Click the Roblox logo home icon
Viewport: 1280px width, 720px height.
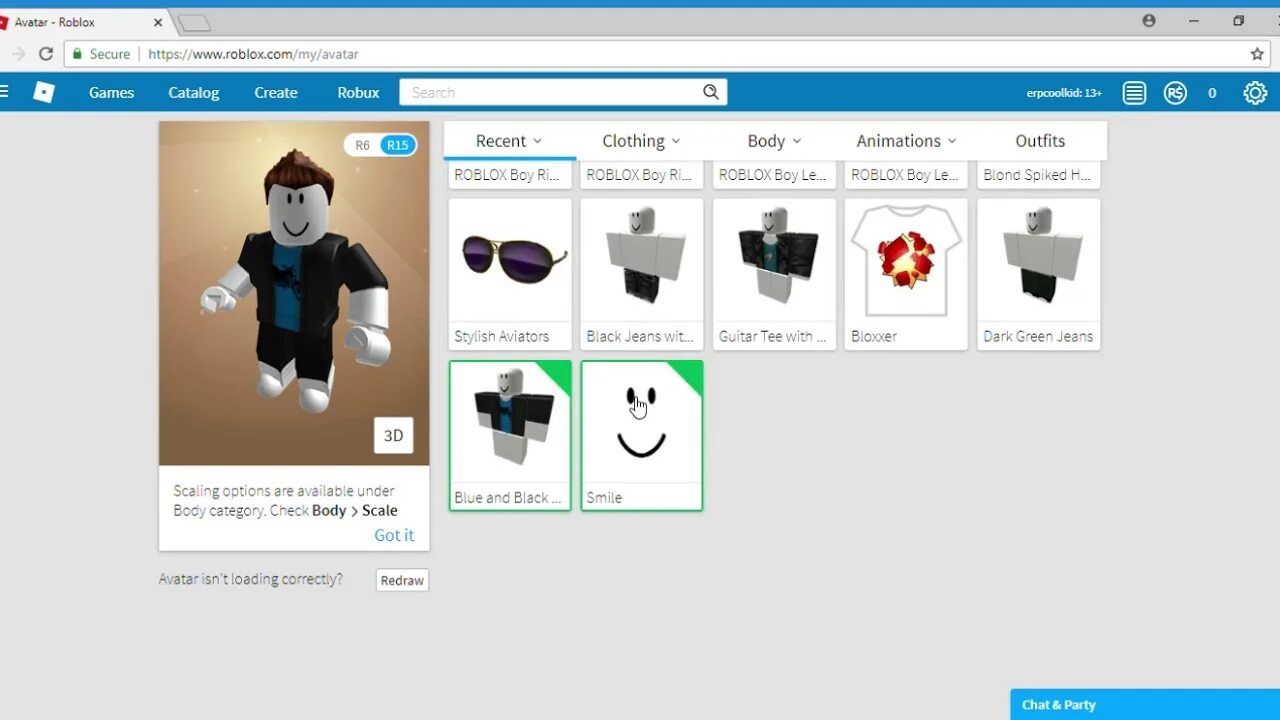[44, 92]
